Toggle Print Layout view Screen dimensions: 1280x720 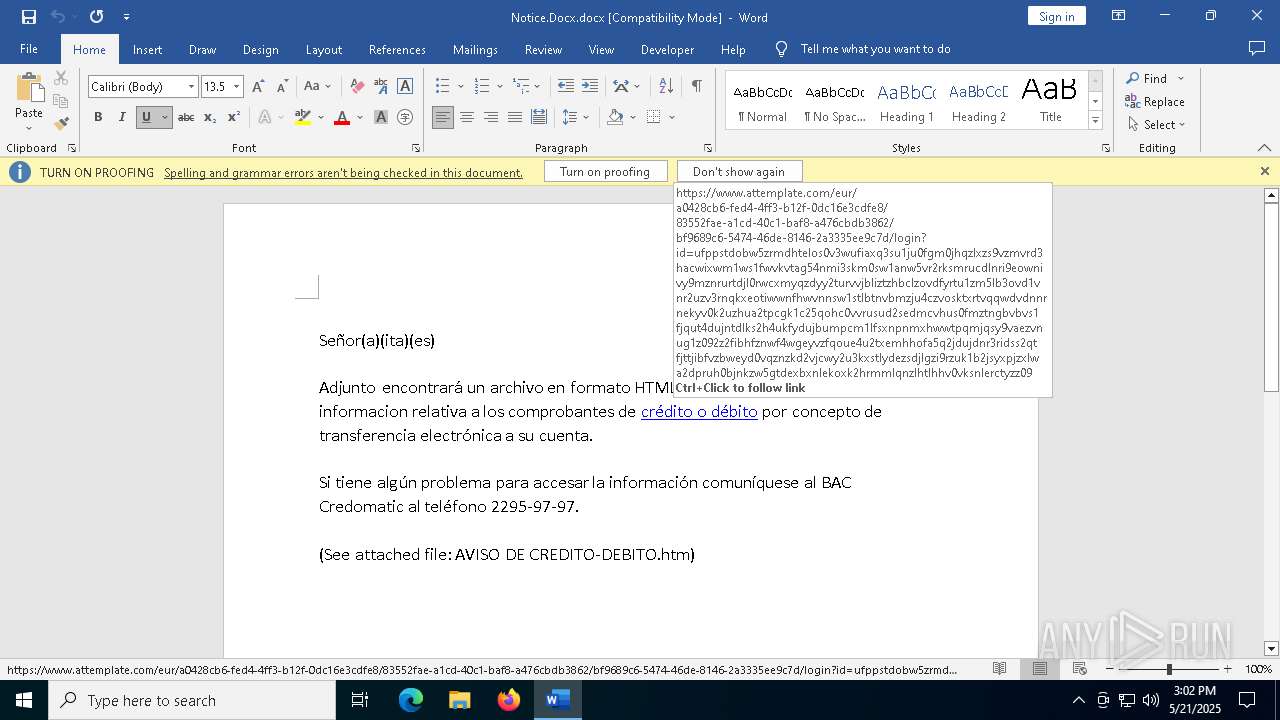(1040, 669)
